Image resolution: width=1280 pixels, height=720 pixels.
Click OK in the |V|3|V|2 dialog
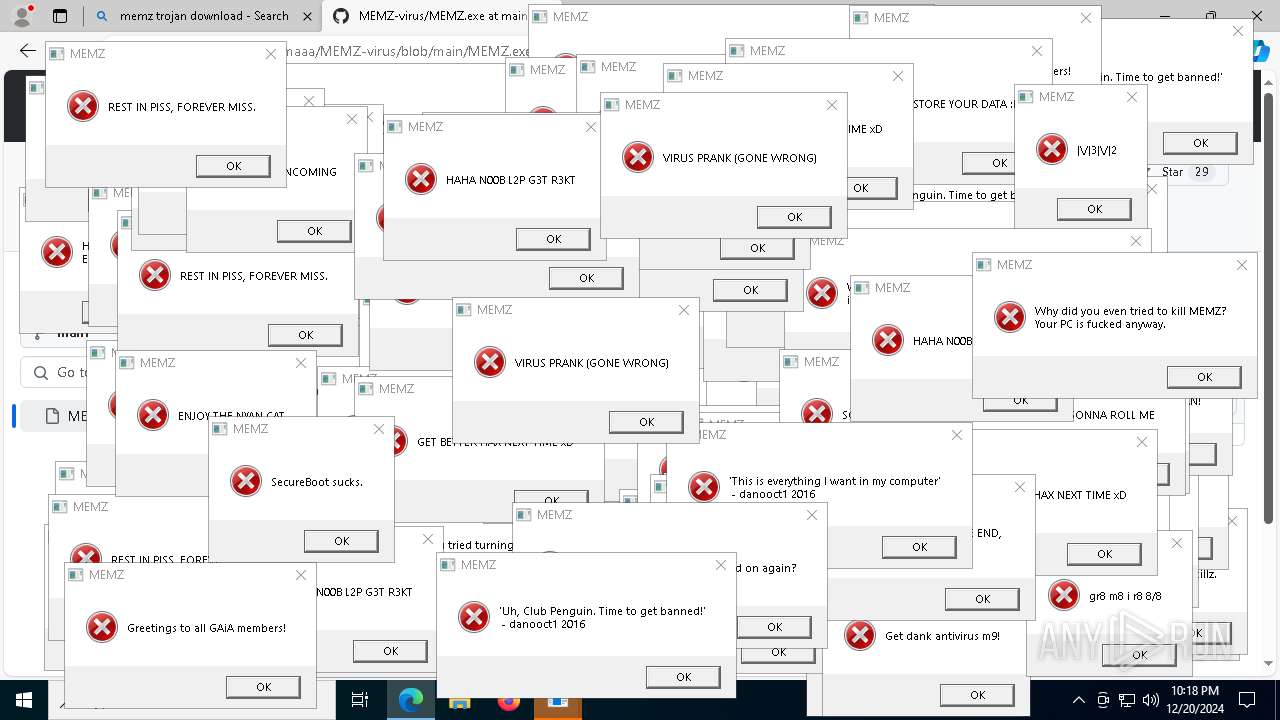point(1094,209)
